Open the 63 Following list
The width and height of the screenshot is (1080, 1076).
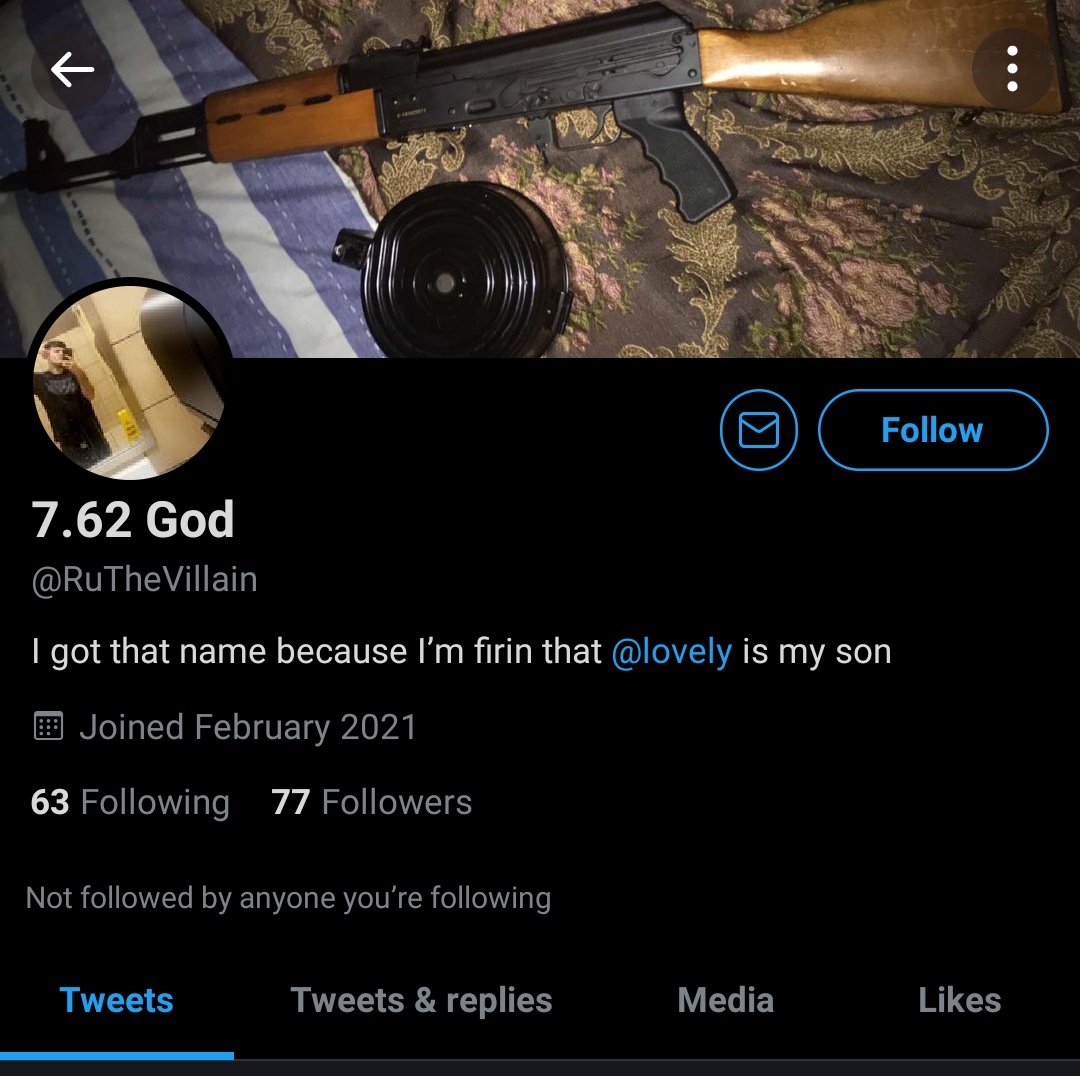pyautogui.click(x=130, y=803)
